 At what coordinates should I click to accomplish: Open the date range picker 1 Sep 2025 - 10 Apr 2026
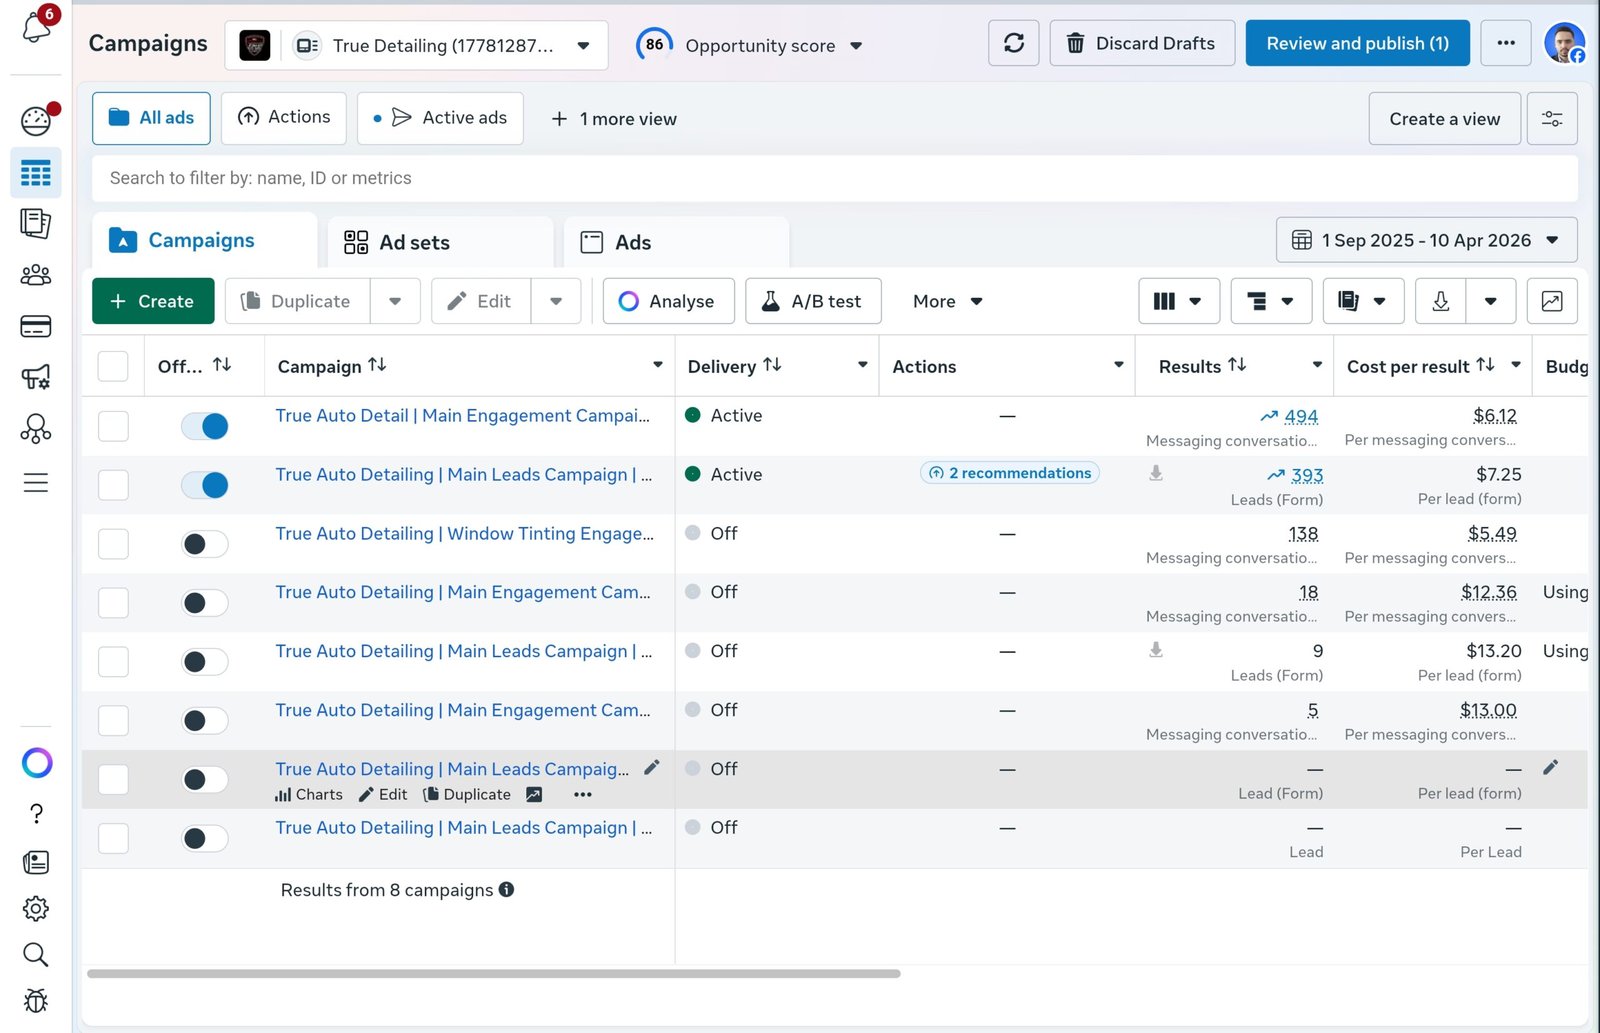coord(1426,240)
